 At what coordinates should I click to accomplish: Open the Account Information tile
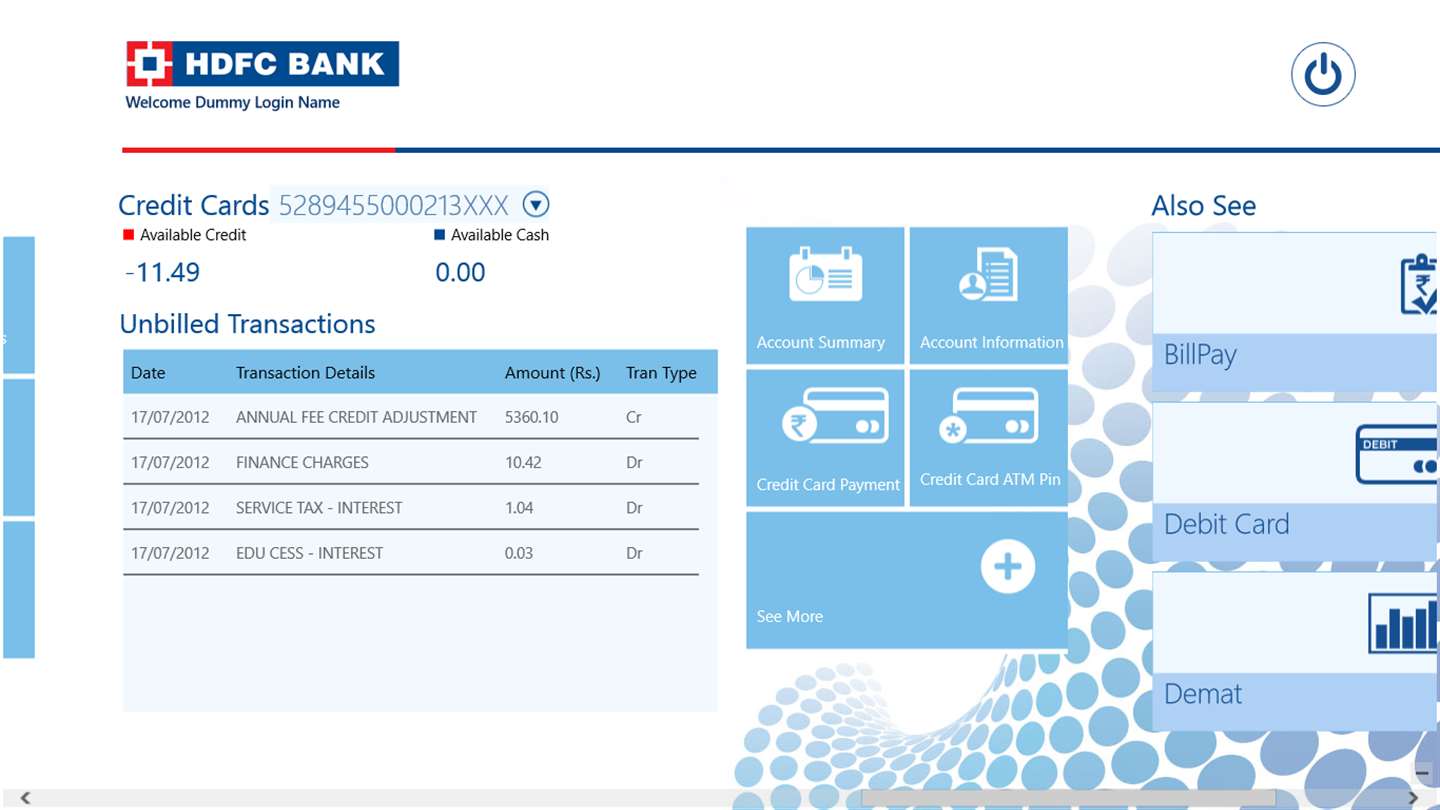tap(989, 295)
